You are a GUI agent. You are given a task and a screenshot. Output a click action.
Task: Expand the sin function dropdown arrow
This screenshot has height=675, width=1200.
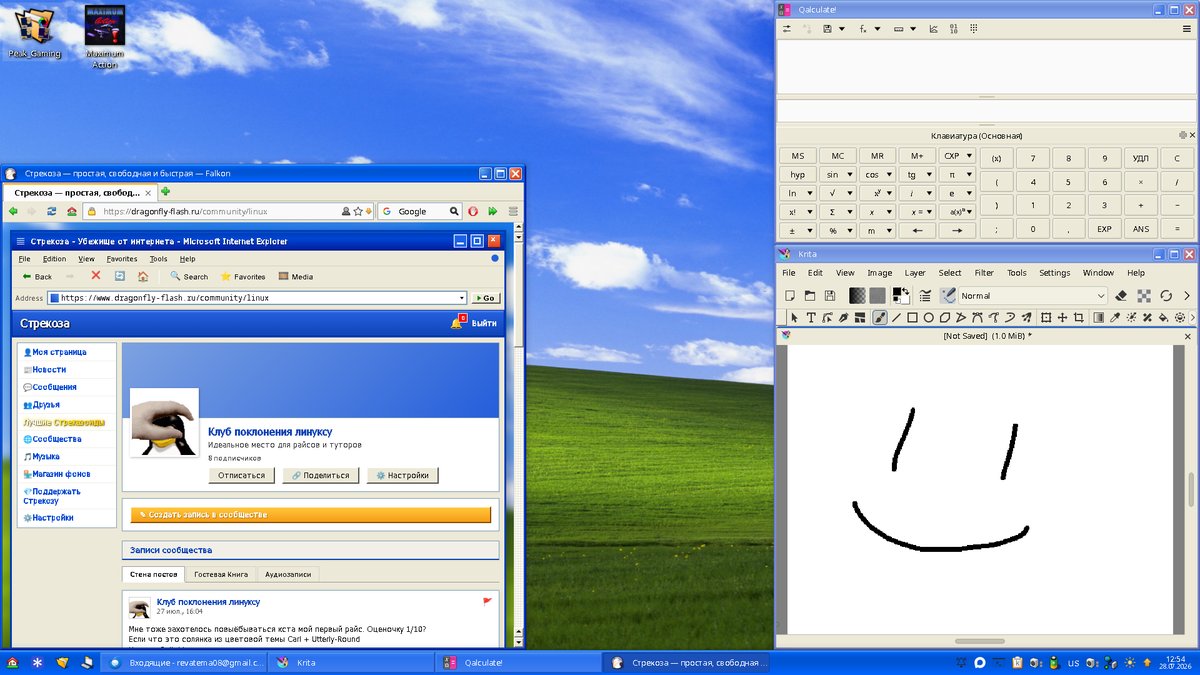850,174
